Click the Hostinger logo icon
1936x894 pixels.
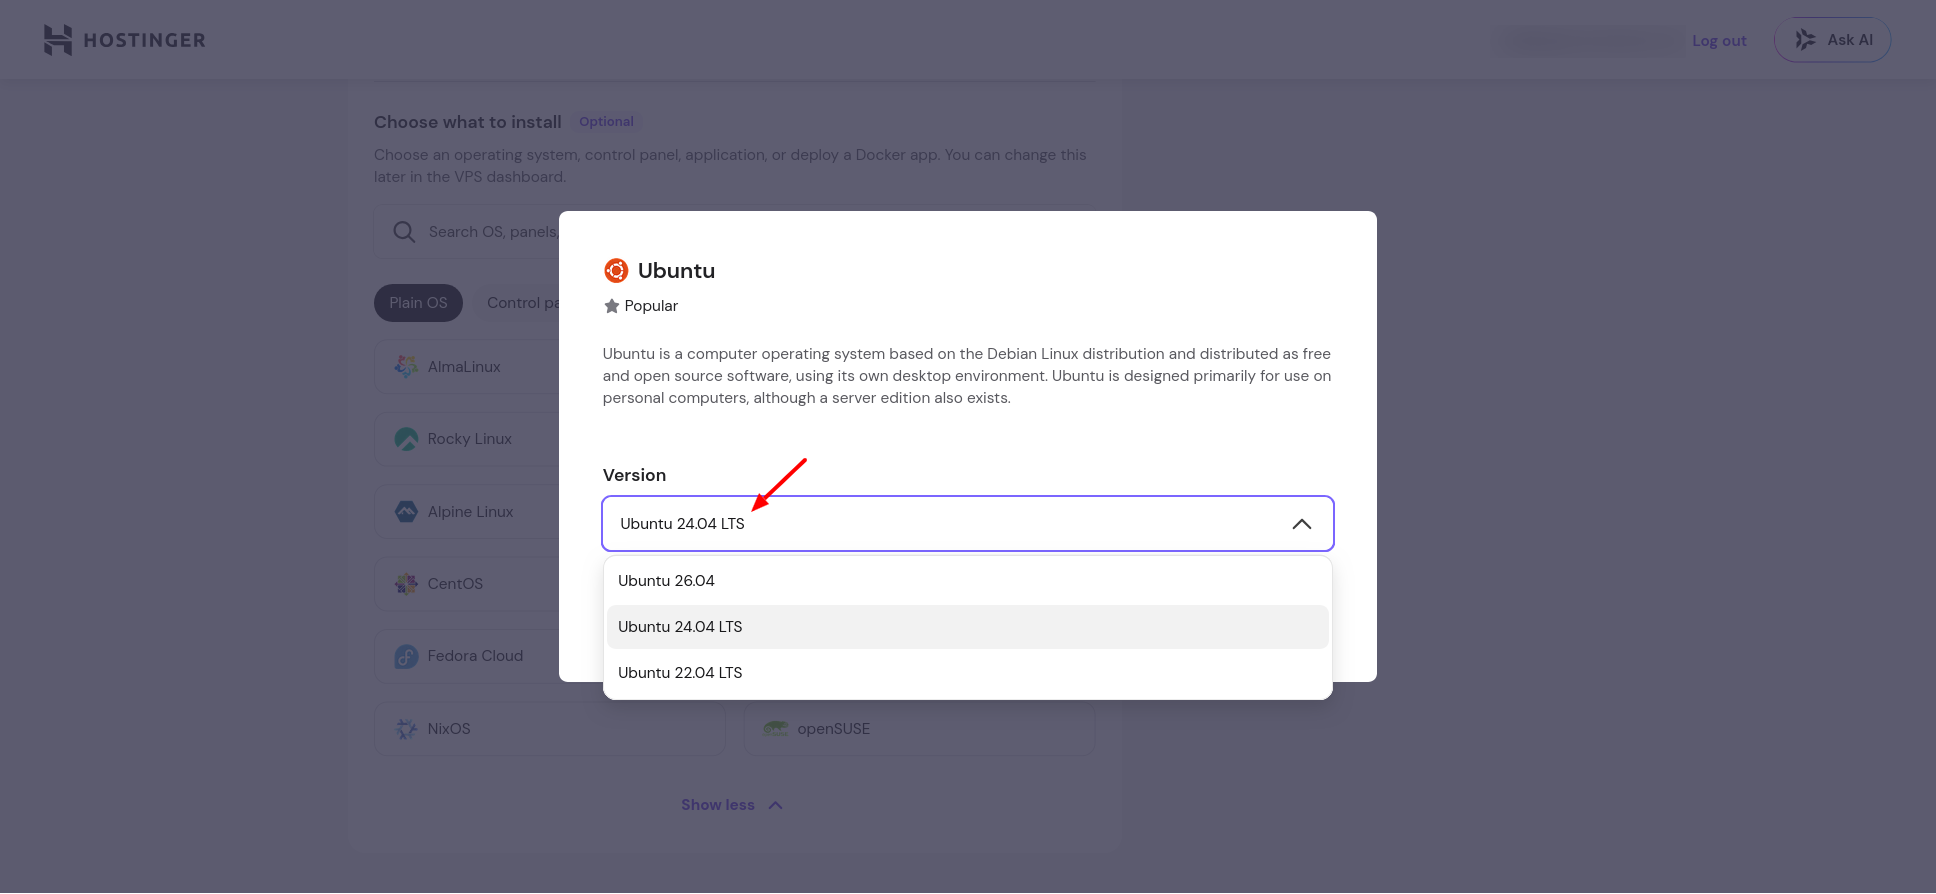58,40
